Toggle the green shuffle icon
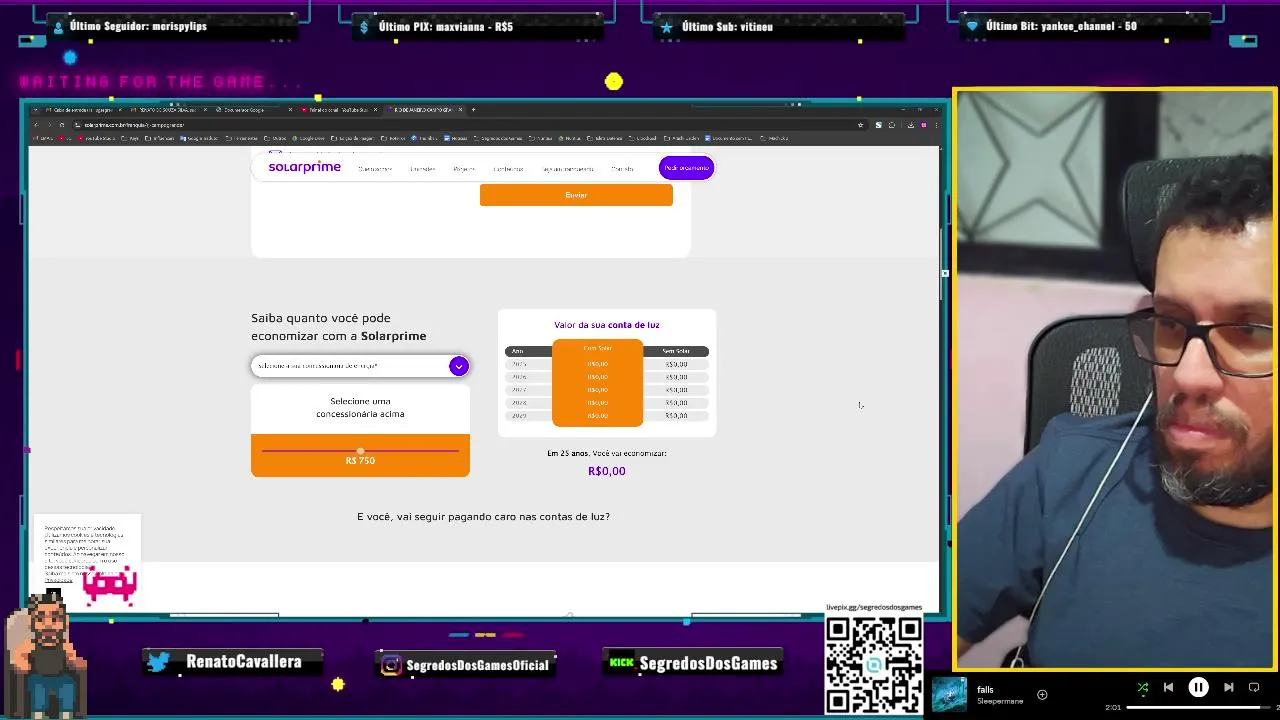 click(1142, 687)
